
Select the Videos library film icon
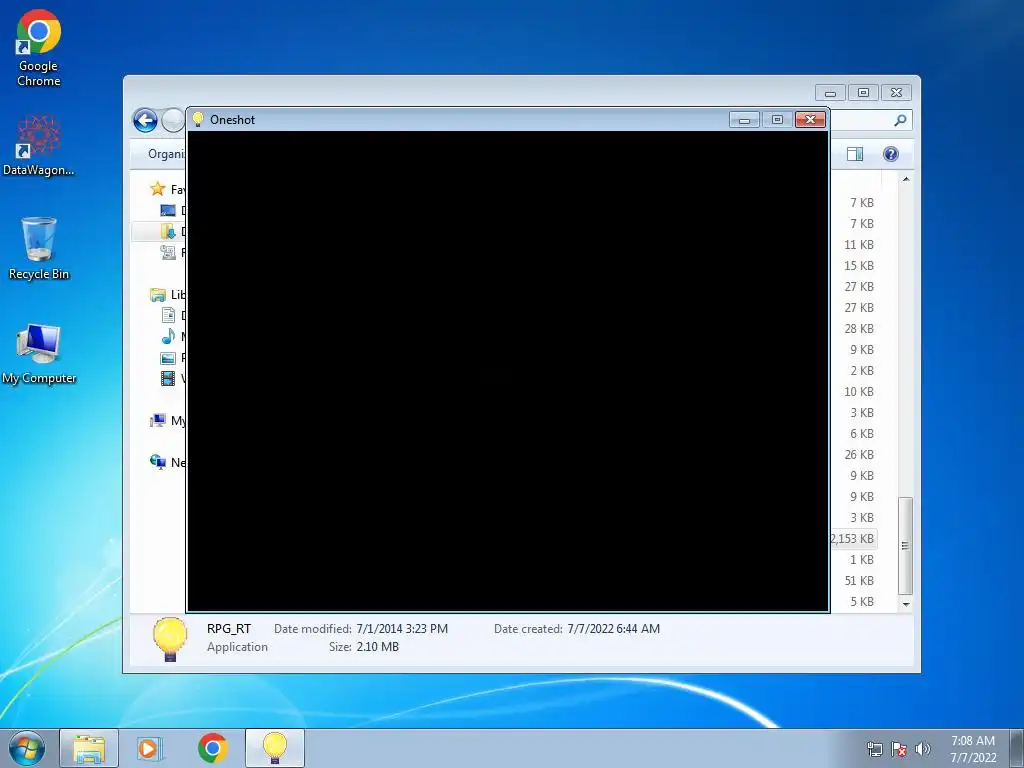point(168,378)
